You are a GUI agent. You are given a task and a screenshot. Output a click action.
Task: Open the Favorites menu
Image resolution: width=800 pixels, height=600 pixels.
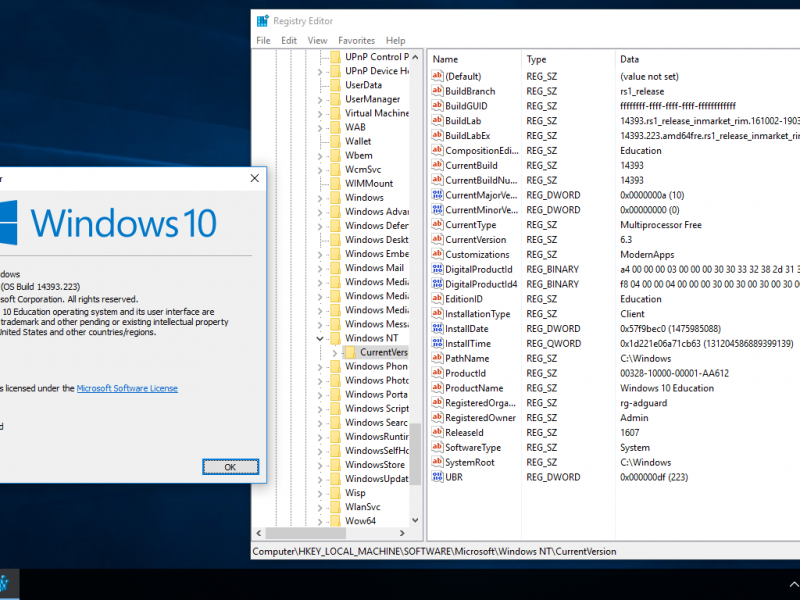point(356,40)
